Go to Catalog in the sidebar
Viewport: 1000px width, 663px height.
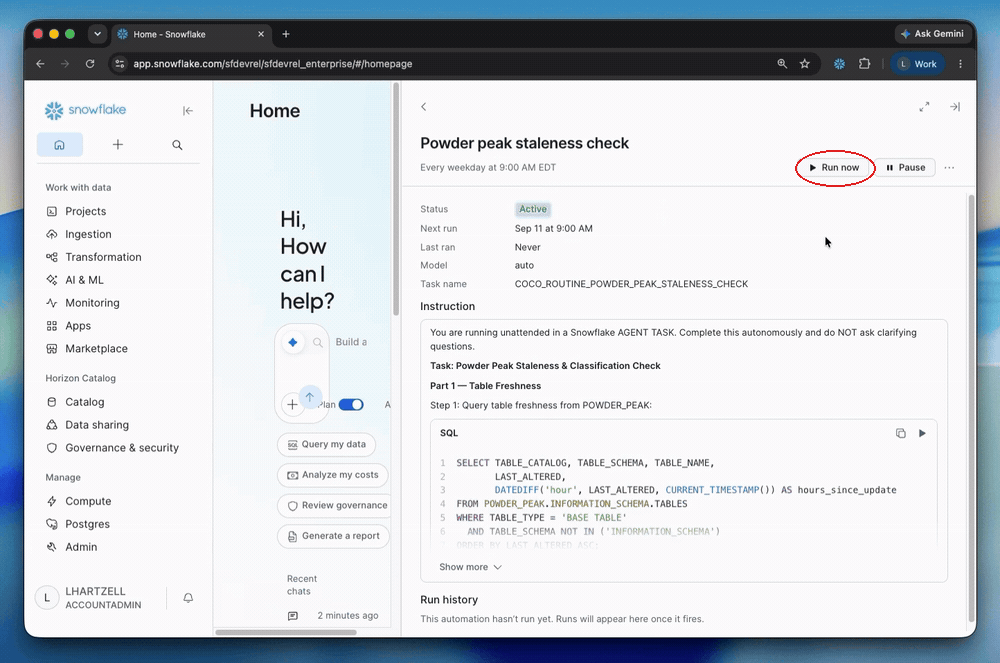click(84, 402)
